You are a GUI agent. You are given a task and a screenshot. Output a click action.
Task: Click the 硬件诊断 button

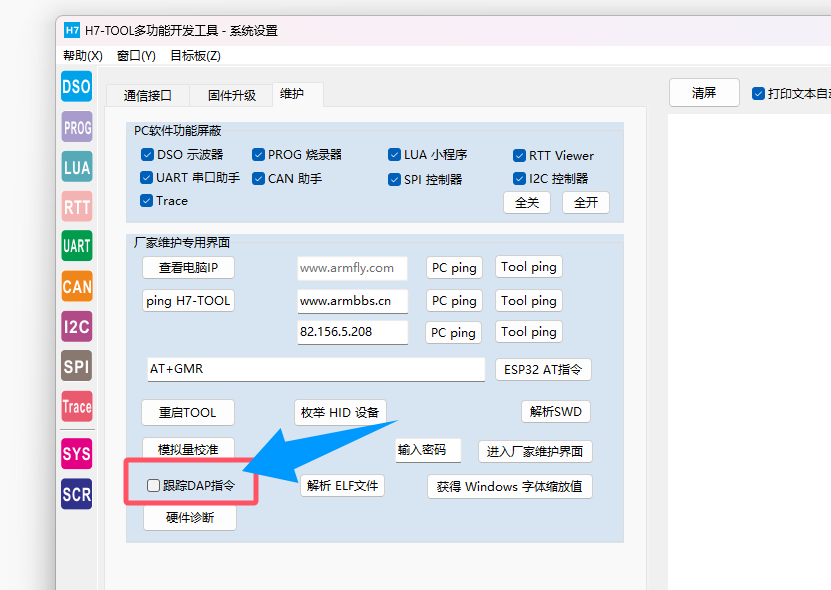(x=190, y=517)
